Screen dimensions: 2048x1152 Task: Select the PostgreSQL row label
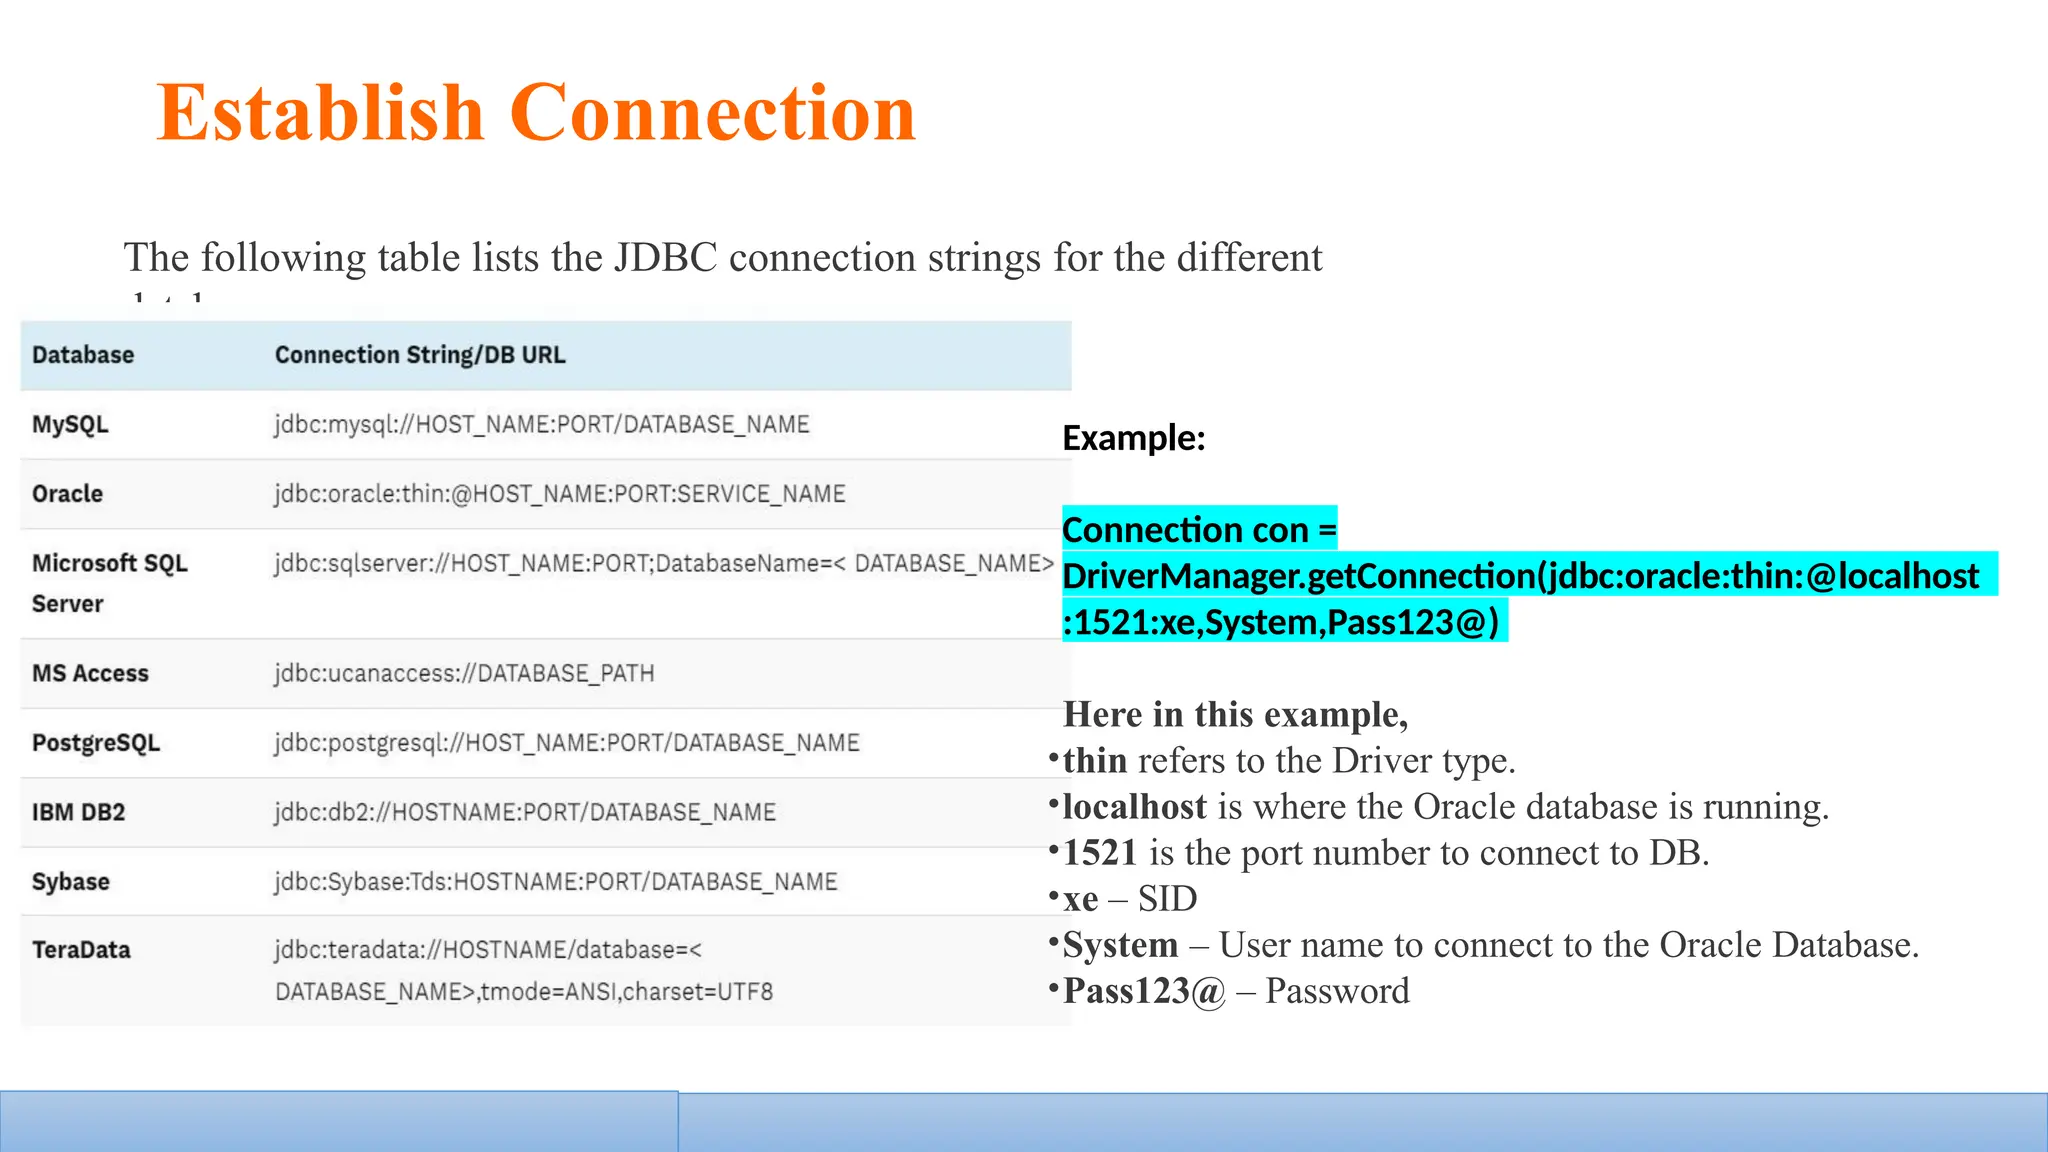pos(96,743)
